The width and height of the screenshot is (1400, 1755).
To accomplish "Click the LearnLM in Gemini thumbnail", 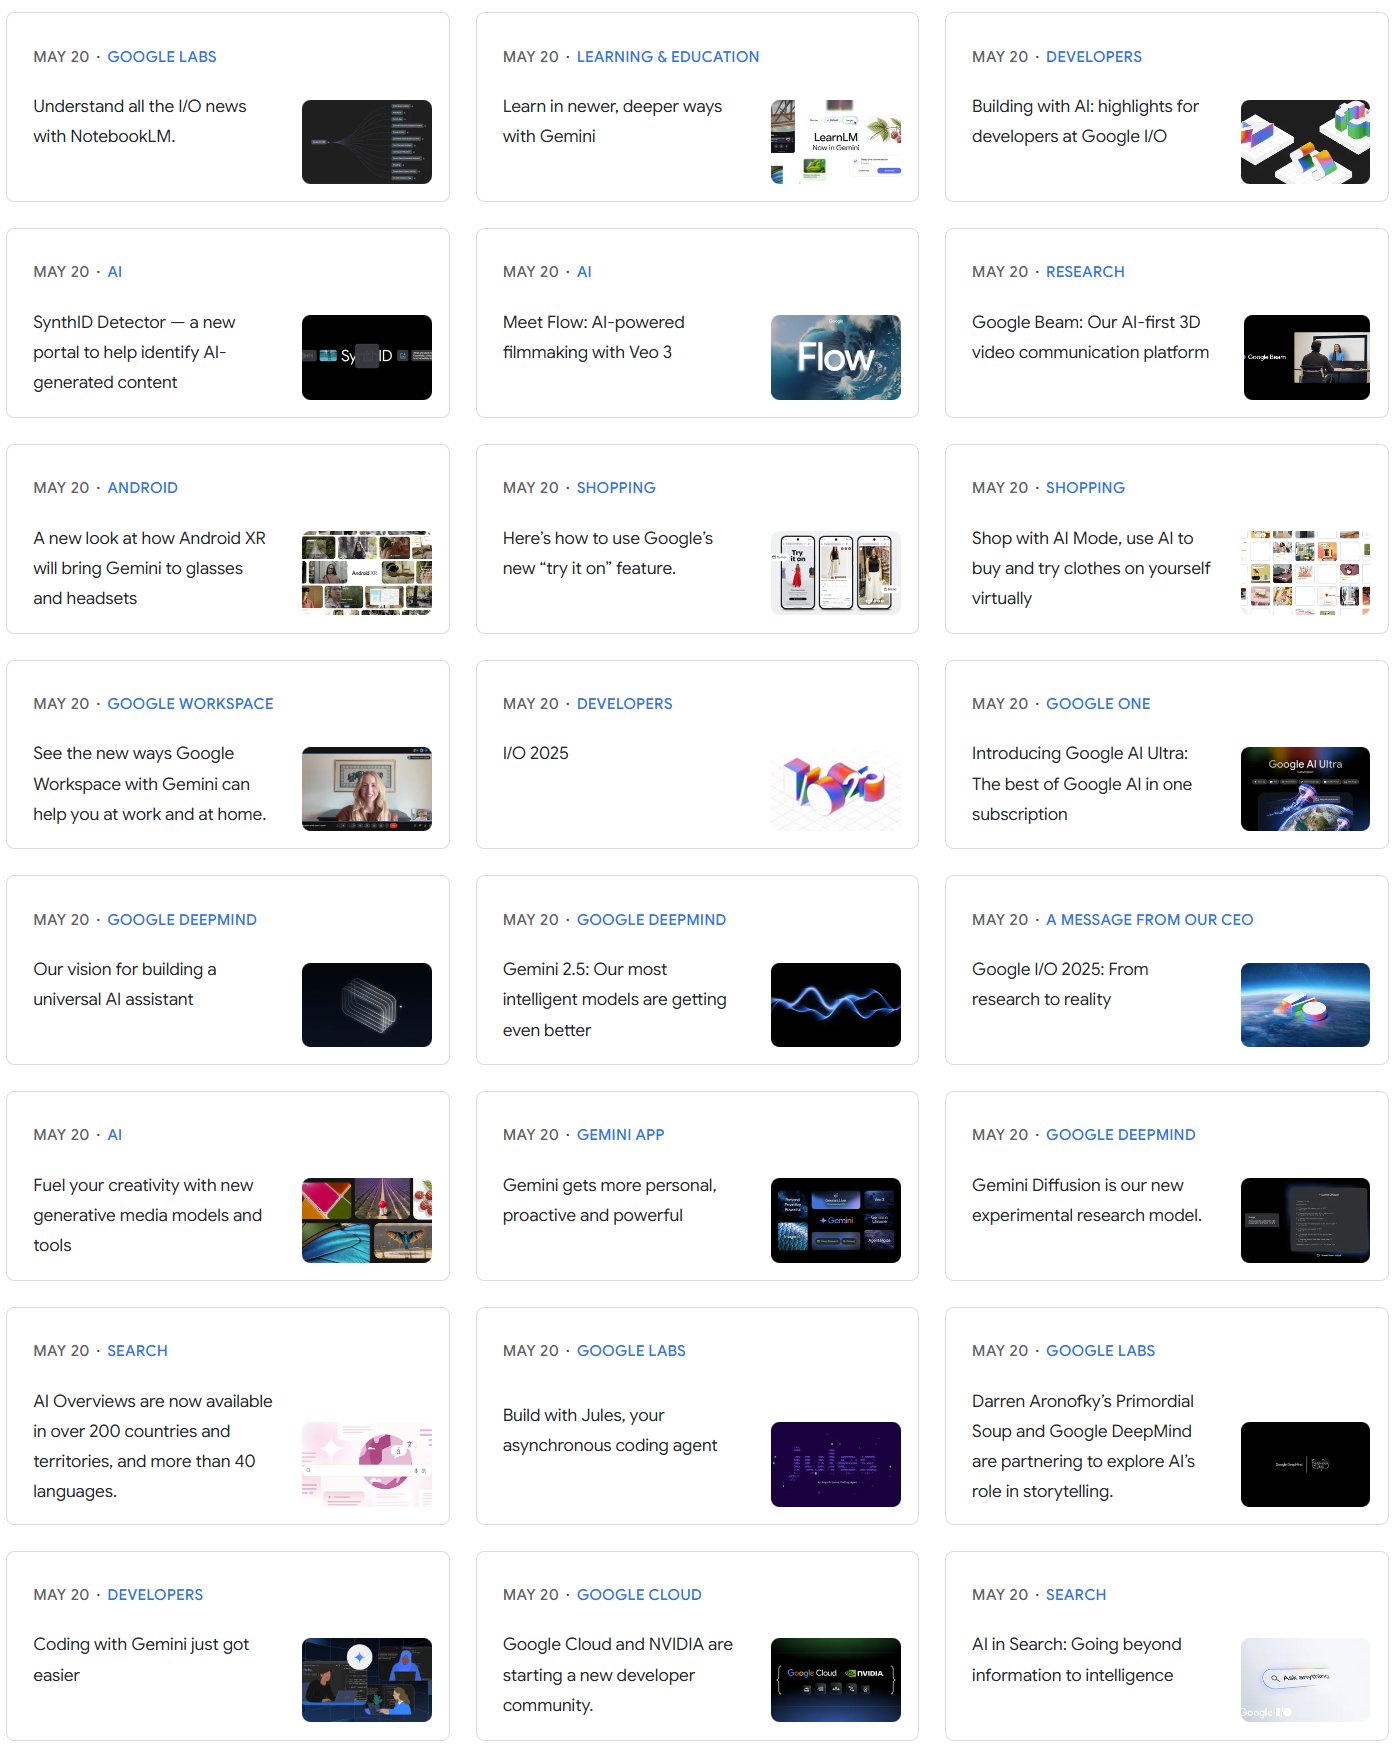I will 836,142.
